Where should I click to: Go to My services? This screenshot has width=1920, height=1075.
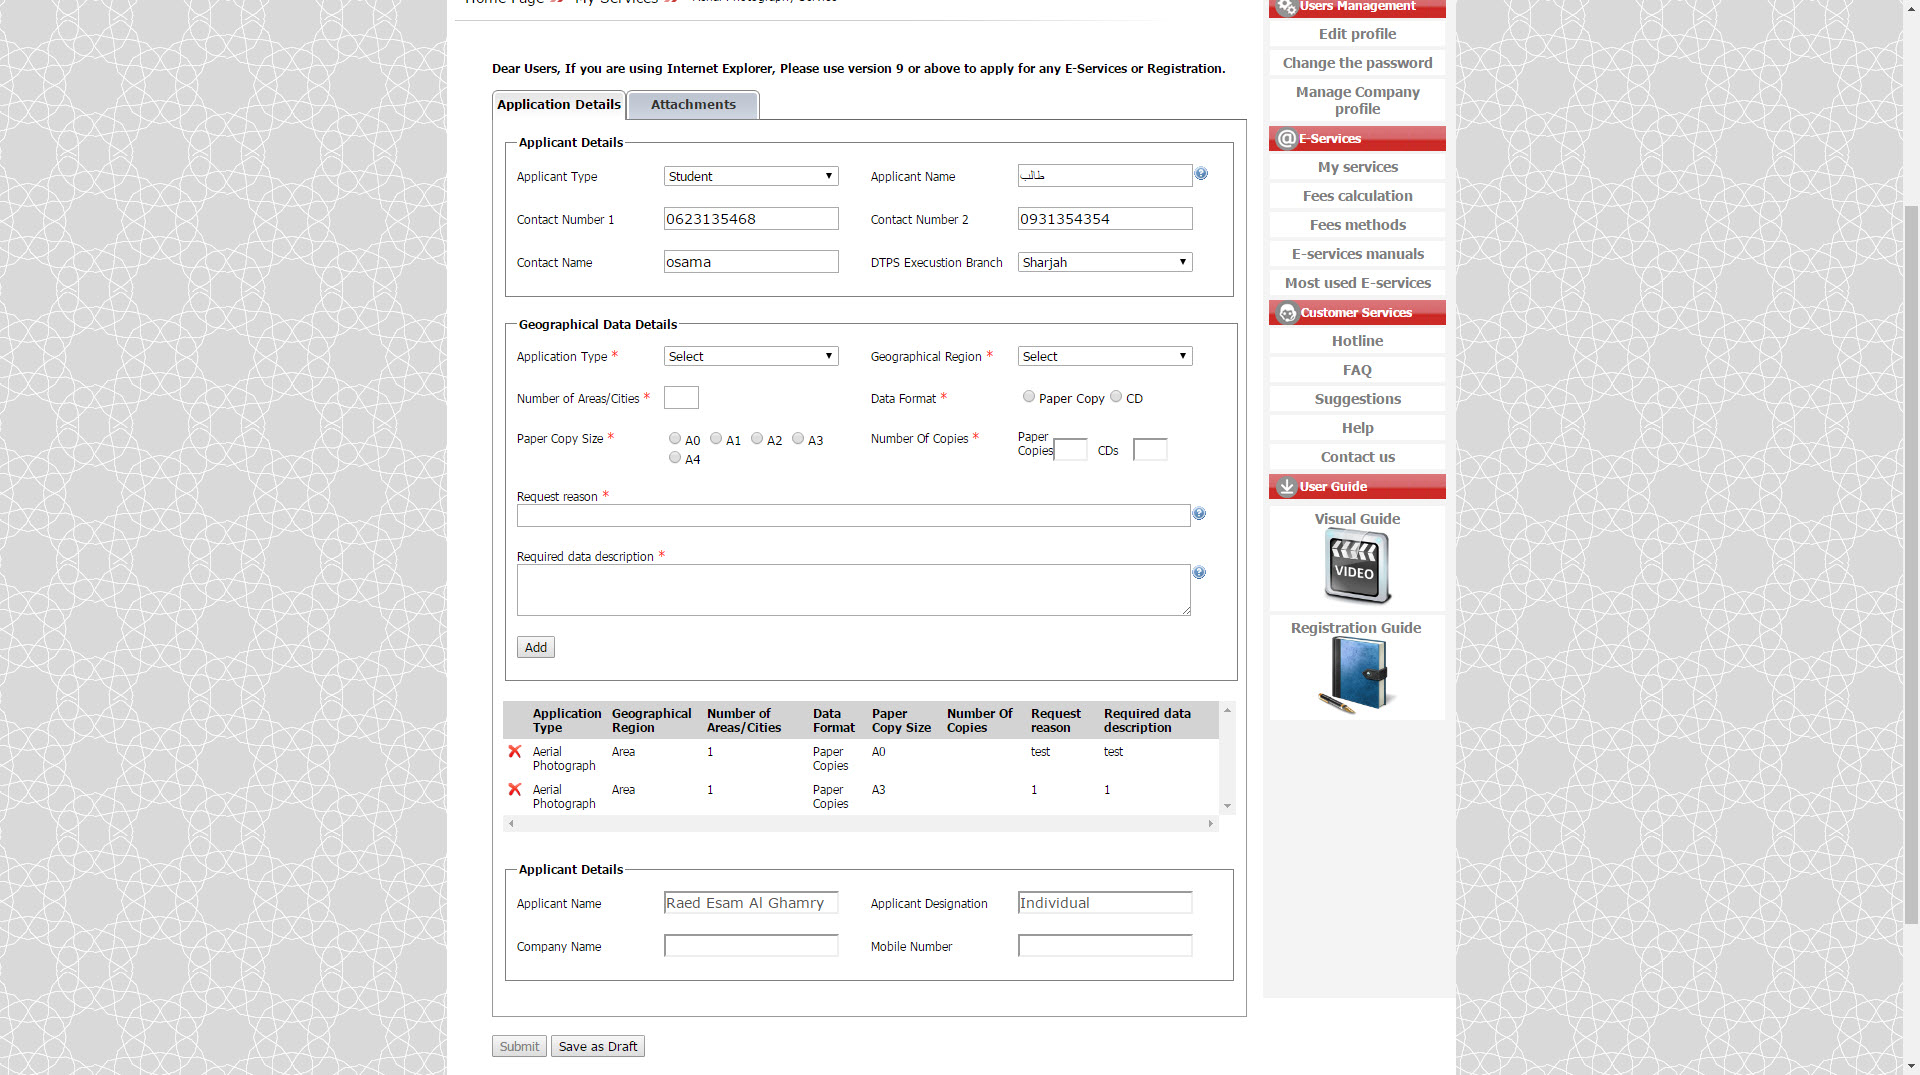pyautogui.click(x=1357, y=167)
